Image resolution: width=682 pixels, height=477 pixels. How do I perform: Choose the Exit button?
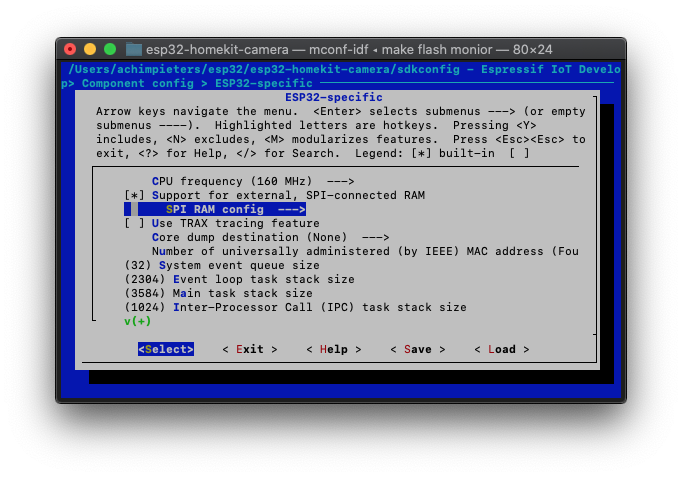point(250,349)
